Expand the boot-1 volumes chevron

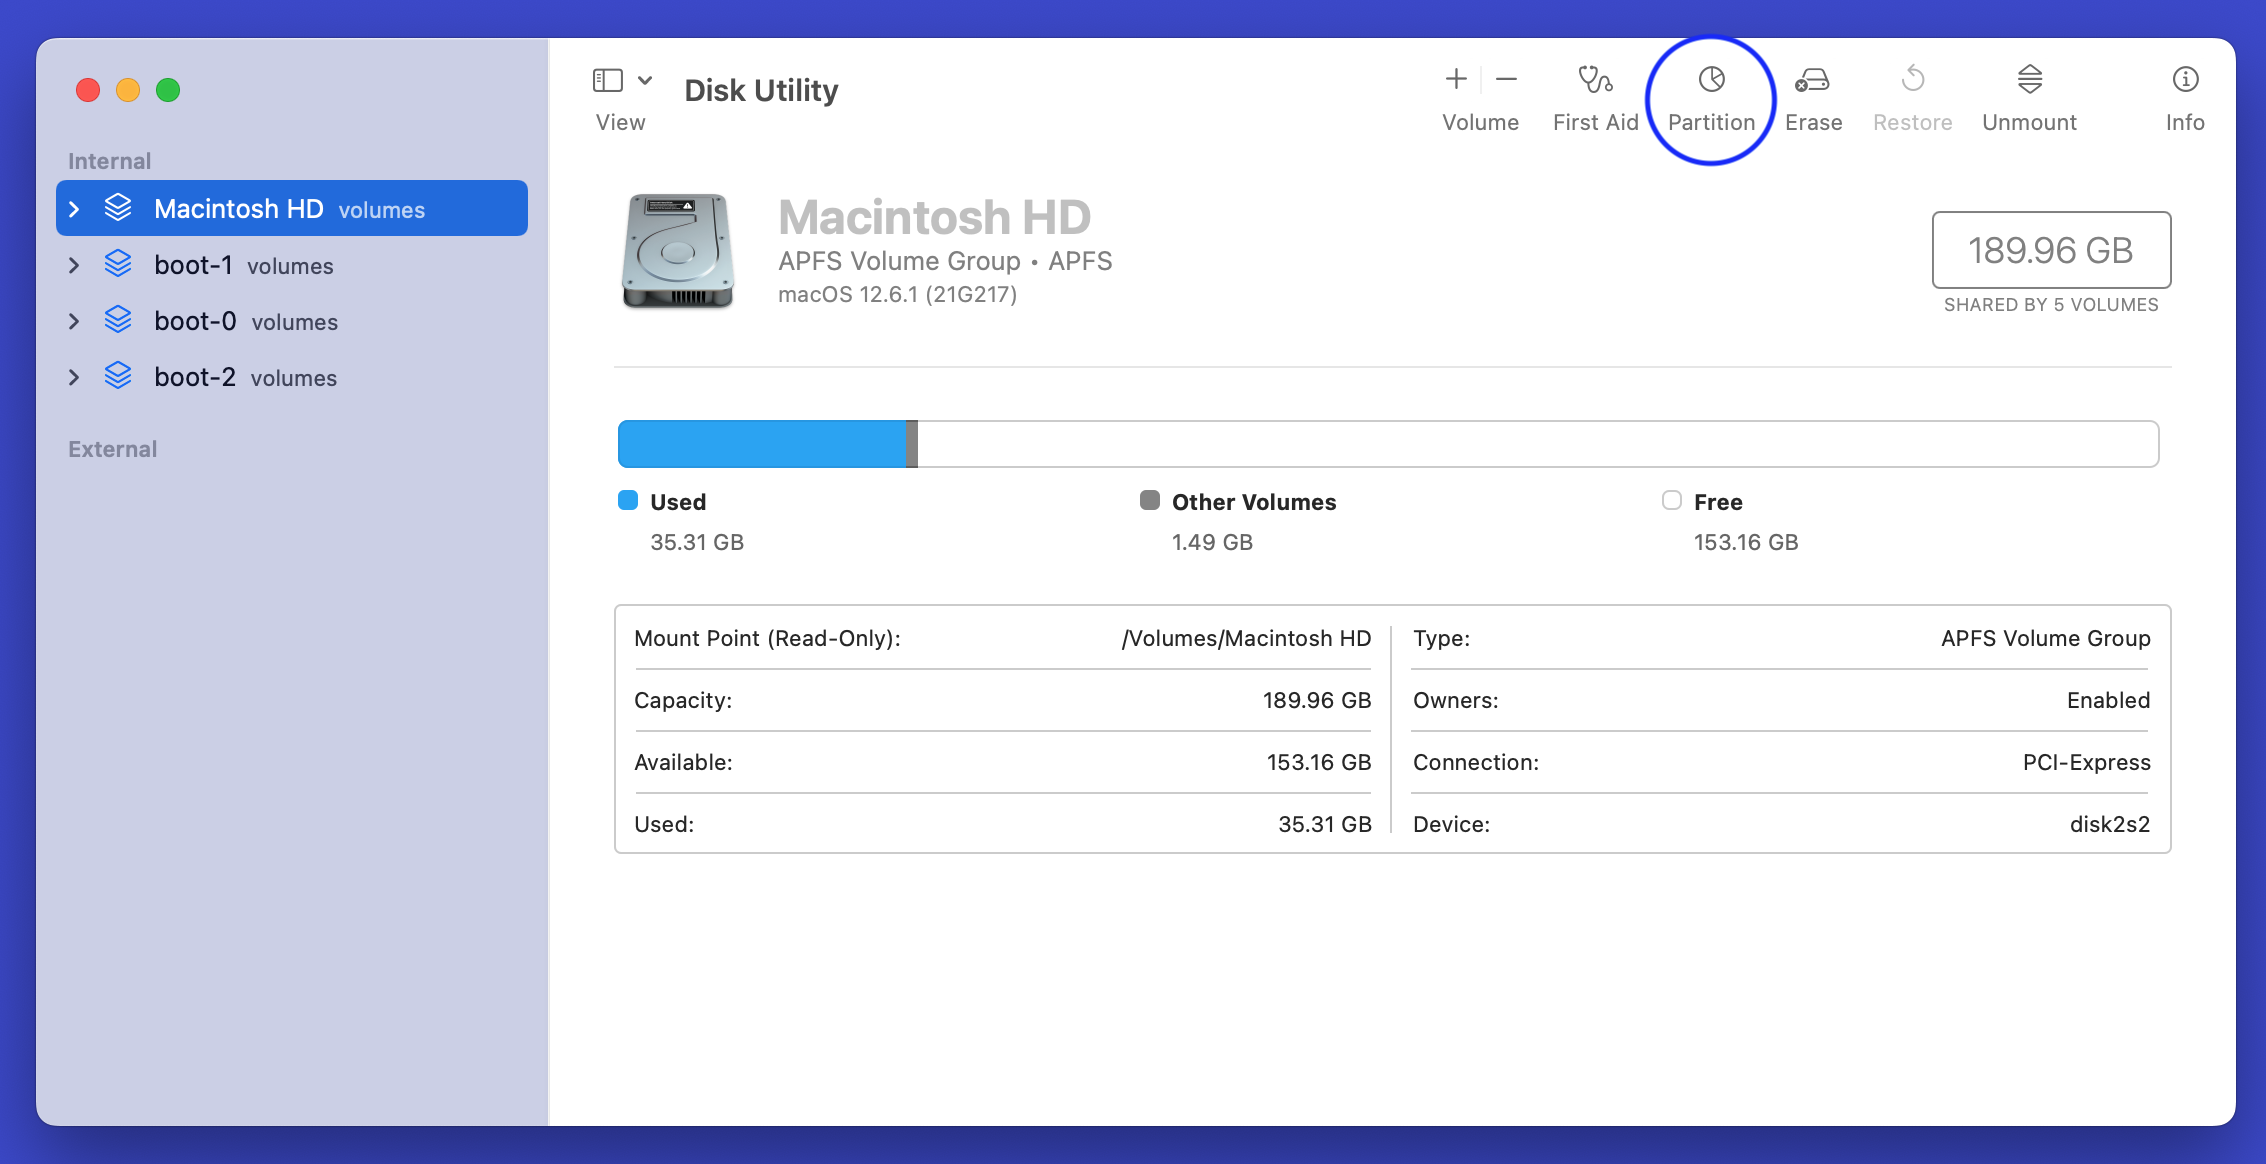pyautogui.click(x=74, y=265)
